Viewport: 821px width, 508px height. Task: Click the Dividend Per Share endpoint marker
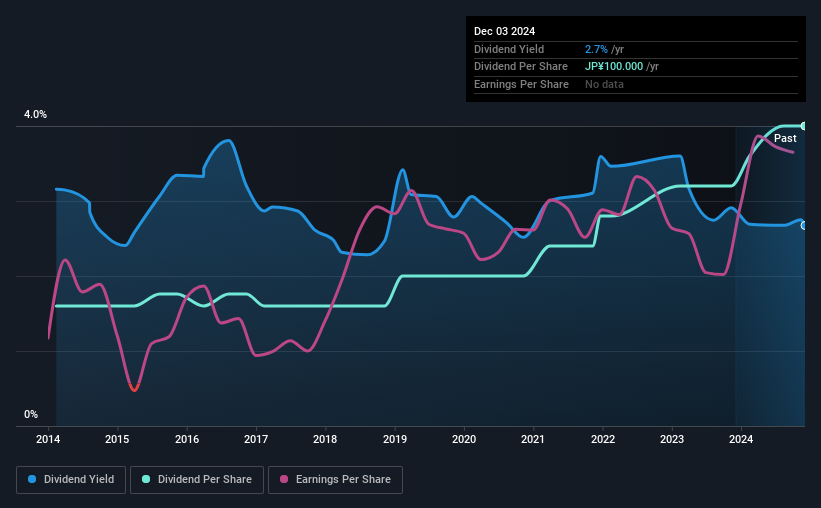pos(804,126)
